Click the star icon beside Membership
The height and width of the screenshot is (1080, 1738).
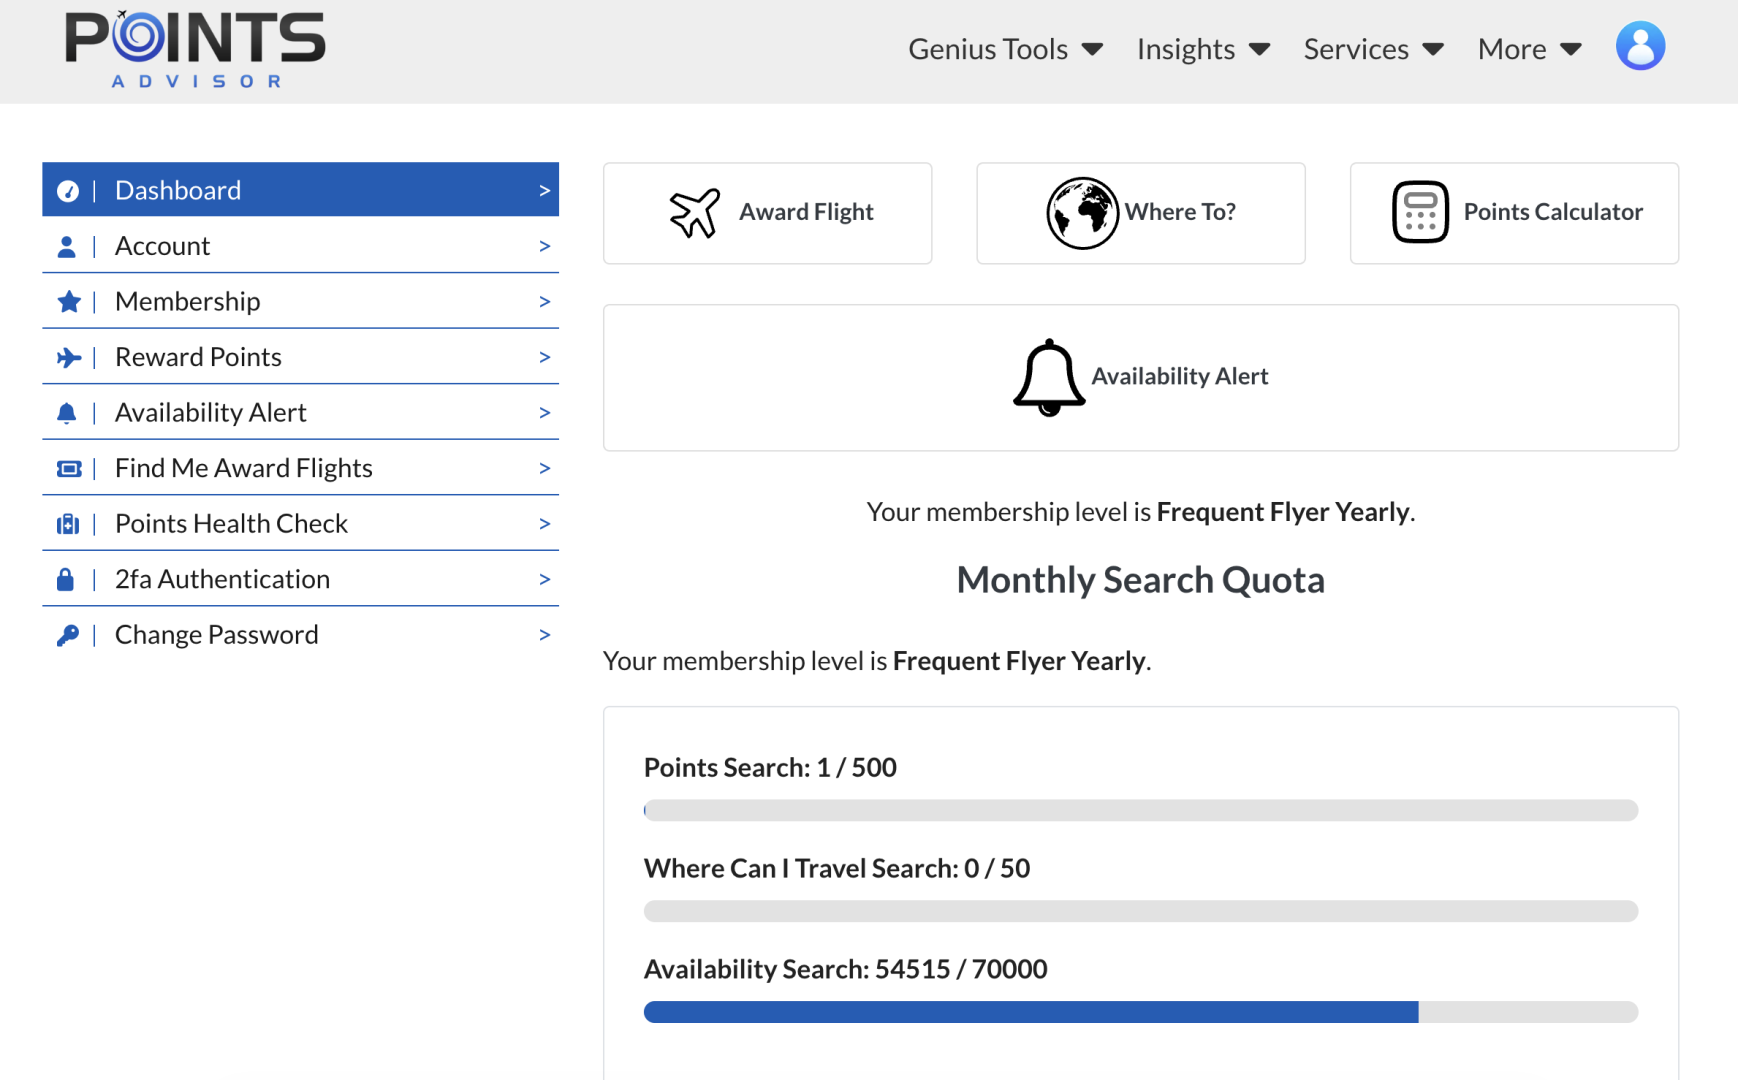coord(68,301)
